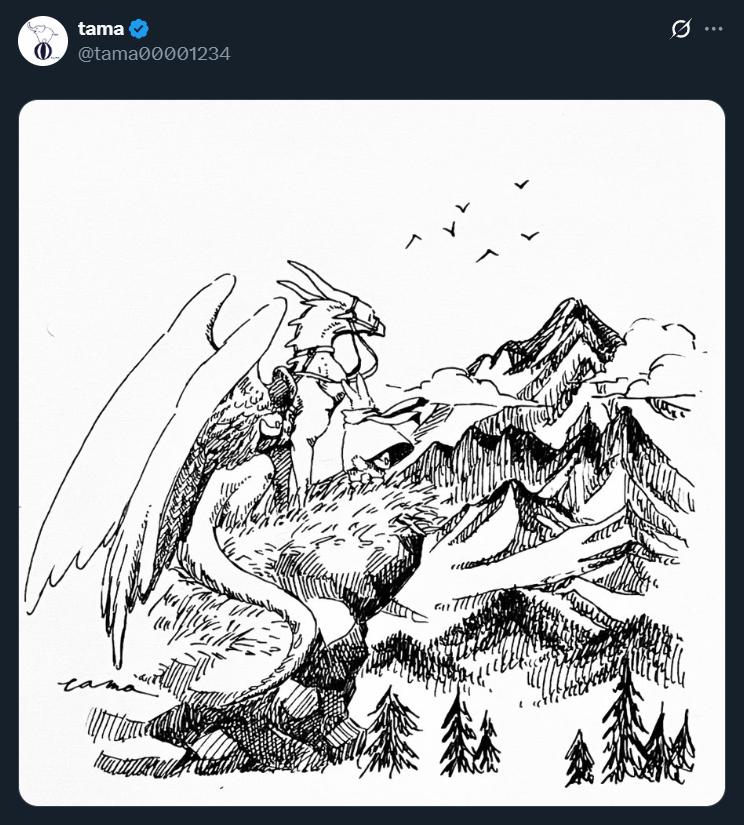
Task: Open tama's profile avatar
Action: [x=43, y=41]
